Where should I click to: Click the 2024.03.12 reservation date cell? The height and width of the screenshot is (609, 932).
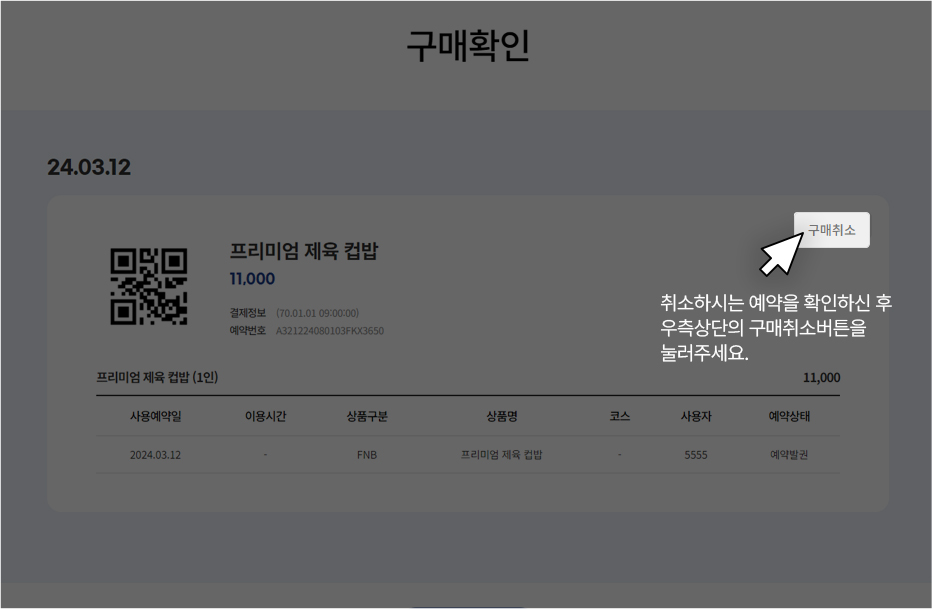click(158, 455)
